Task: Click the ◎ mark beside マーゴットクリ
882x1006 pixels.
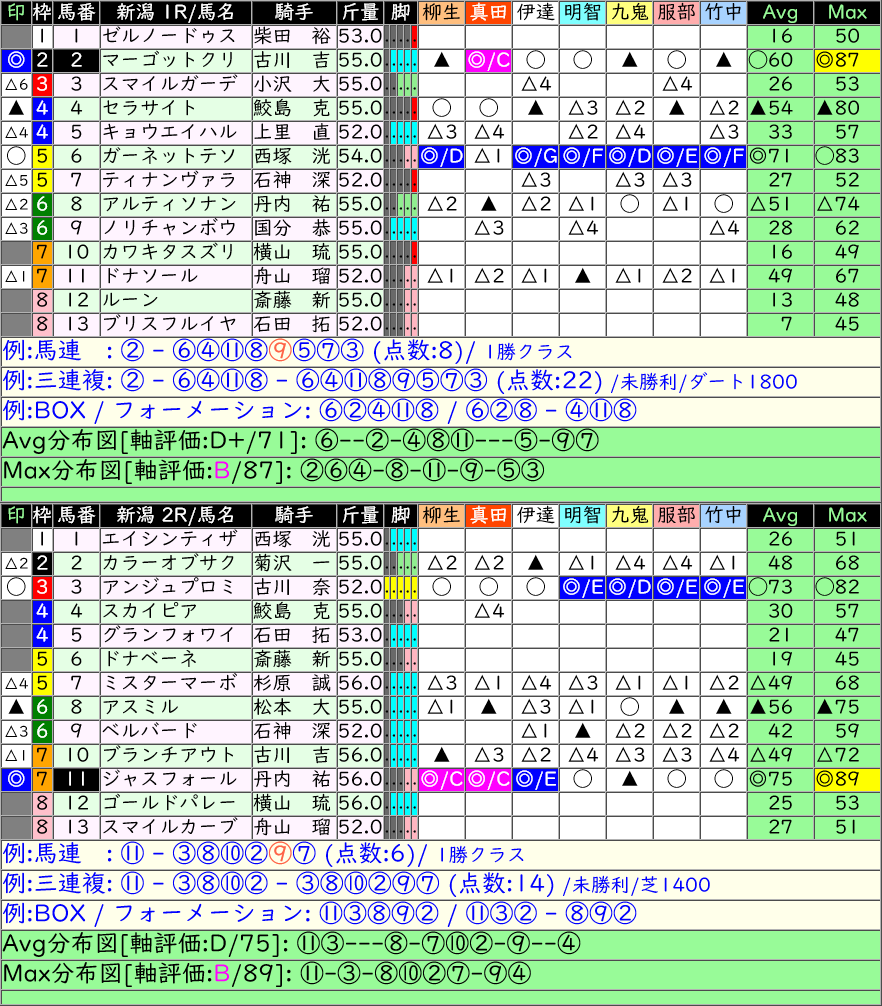Action: [15, 60]
